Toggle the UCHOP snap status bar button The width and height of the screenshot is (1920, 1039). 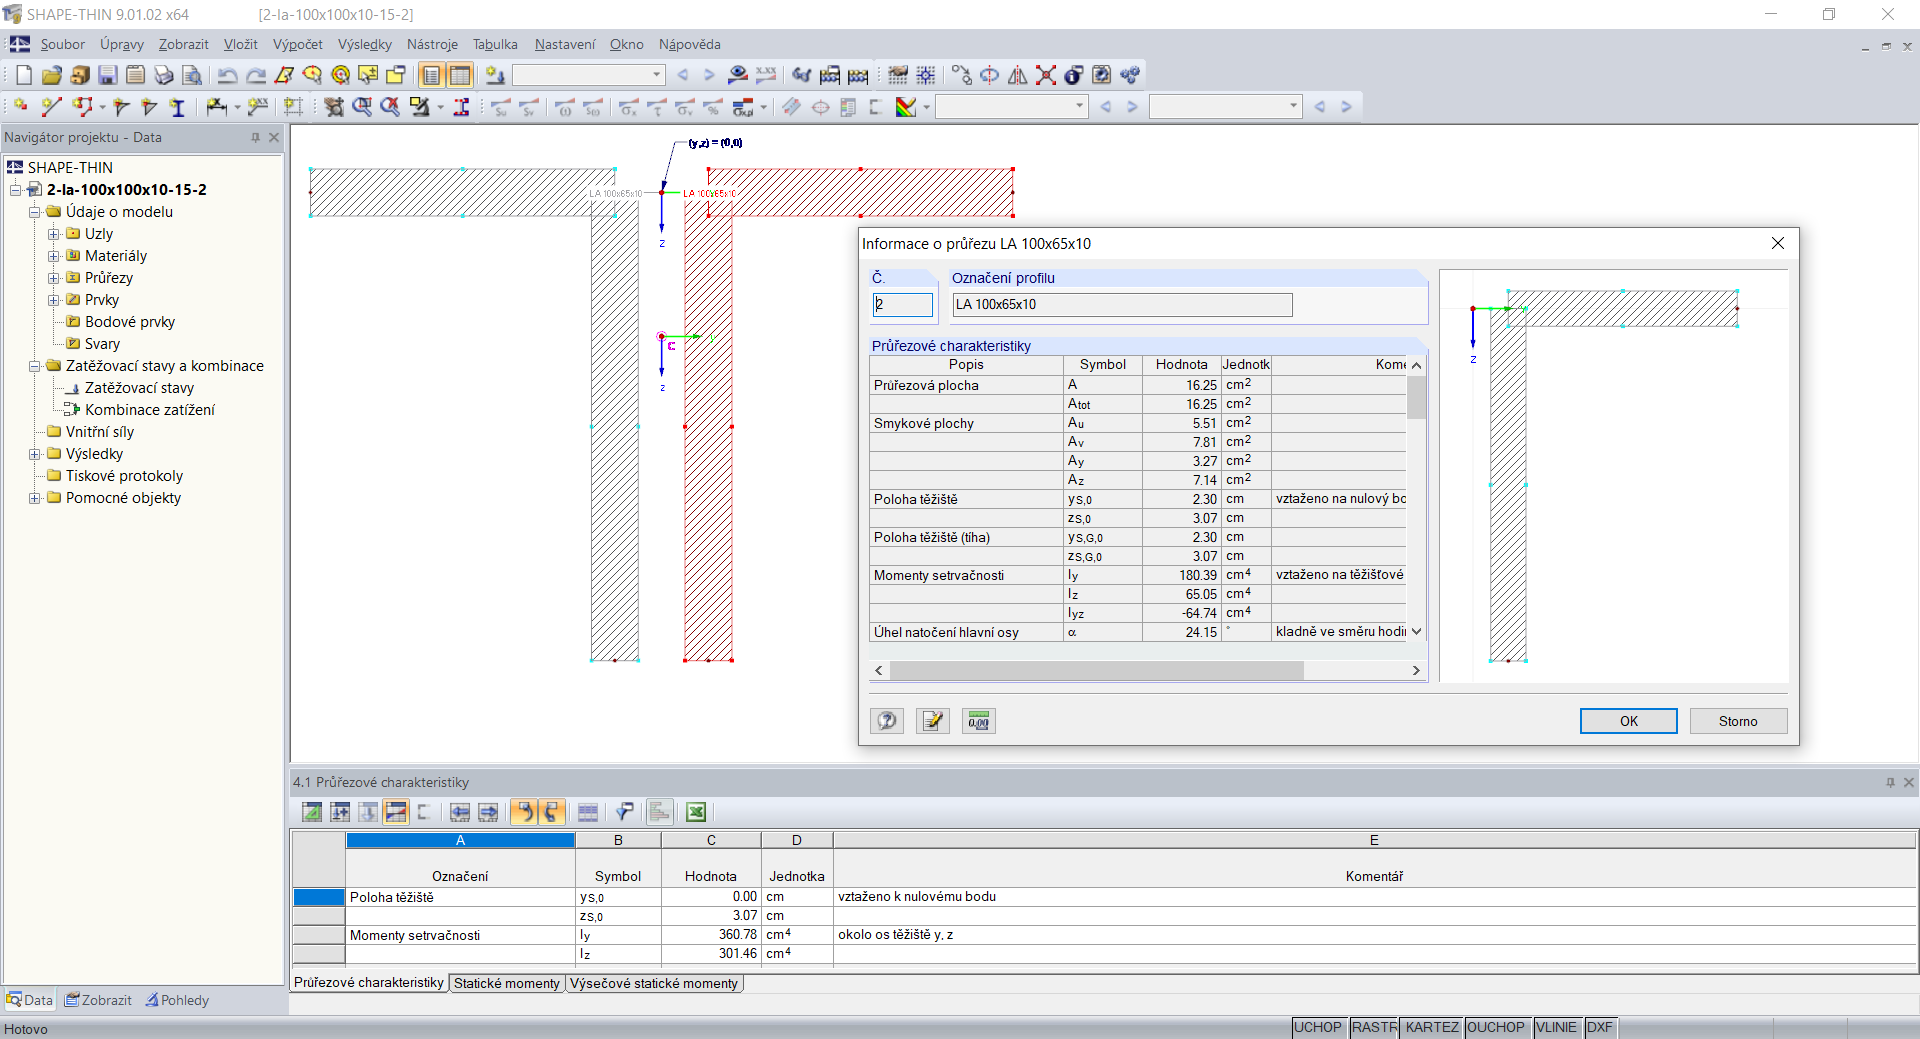point(1317,1027)
